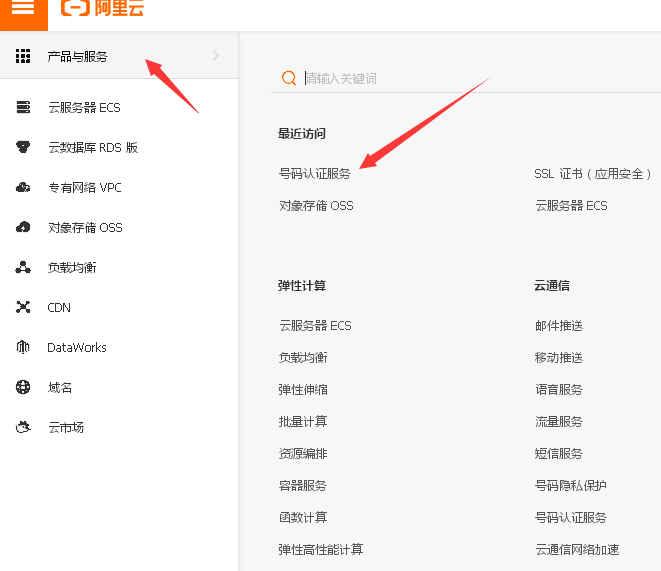This screenshot has width=661, height=571.
Task: Open recent 对象存储 OSS link
Action: pos(316,206)
